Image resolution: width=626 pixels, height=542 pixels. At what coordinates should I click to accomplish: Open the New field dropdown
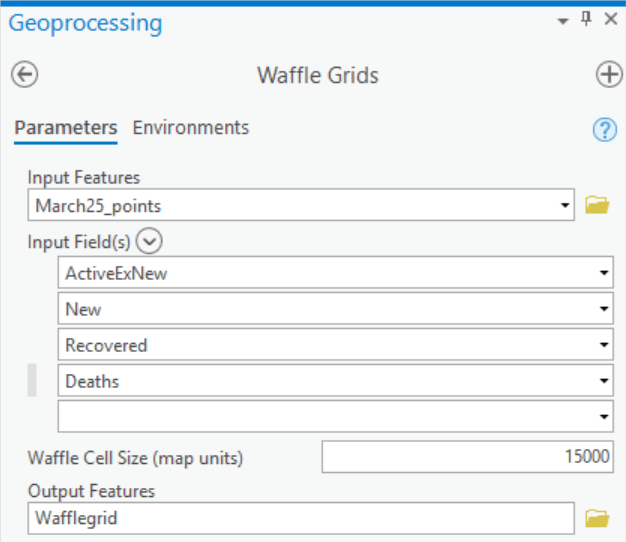coord(605,309)
